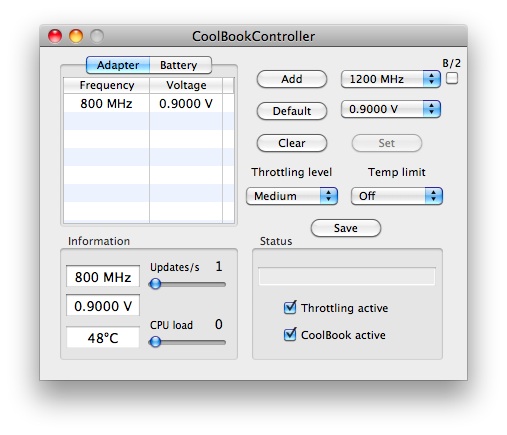The width and height of the screenshot is (507, 435).
Task: Select the 800 MHz table row
Action: 149,103
